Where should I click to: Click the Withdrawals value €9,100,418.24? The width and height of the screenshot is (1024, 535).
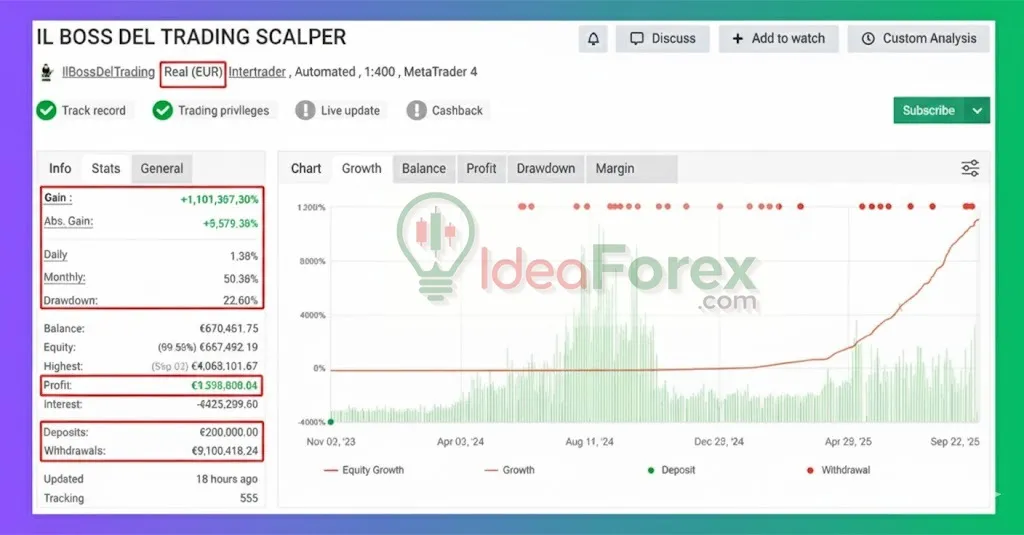(x=225, y=451)
